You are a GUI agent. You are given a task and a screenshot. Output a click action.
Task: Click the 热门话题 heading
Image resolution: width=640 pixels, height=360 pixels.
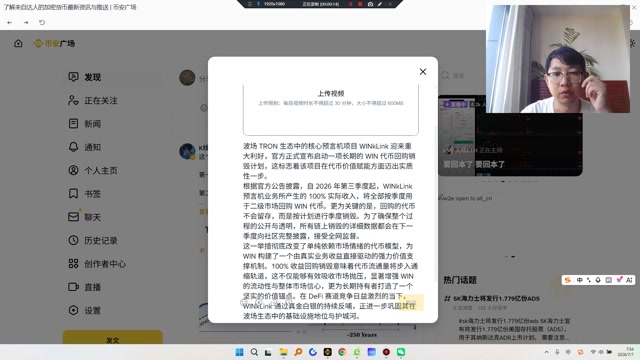(460, 280)
